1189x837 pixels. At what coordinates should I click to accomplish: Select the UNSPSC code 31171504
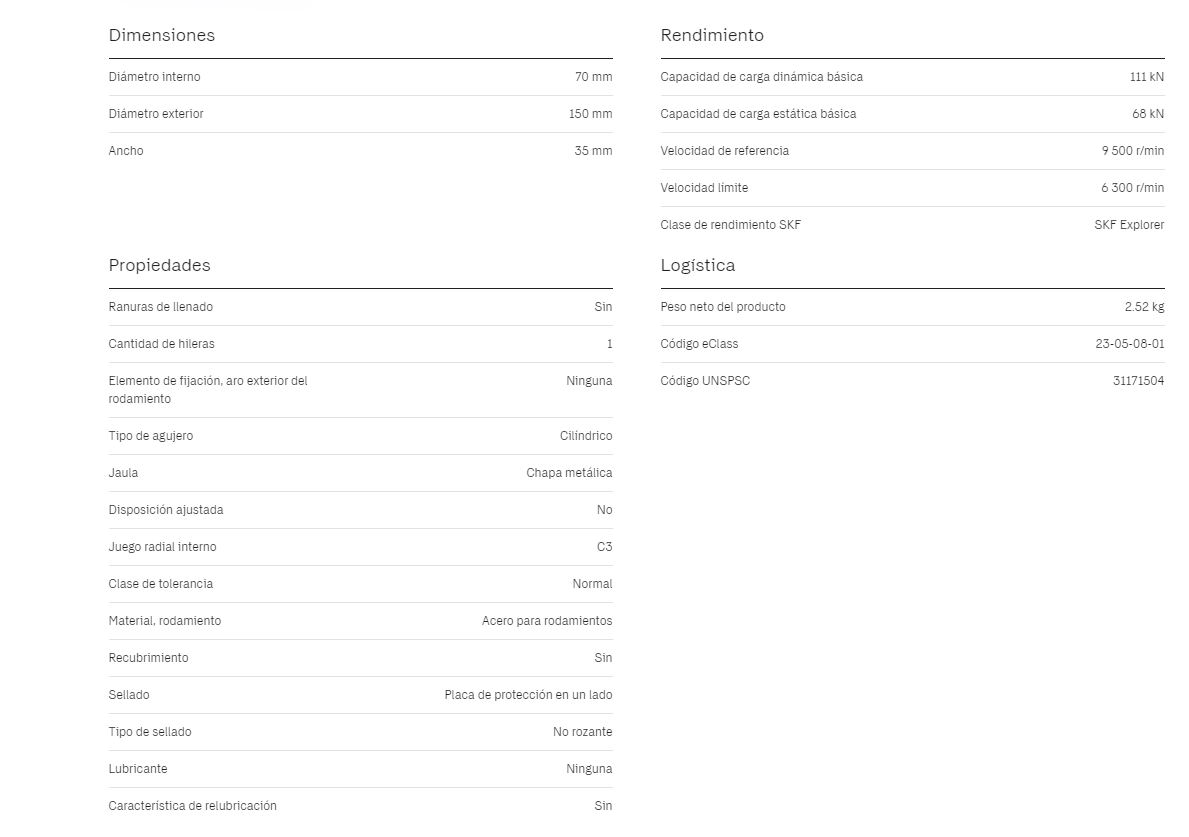[1138, 381]
